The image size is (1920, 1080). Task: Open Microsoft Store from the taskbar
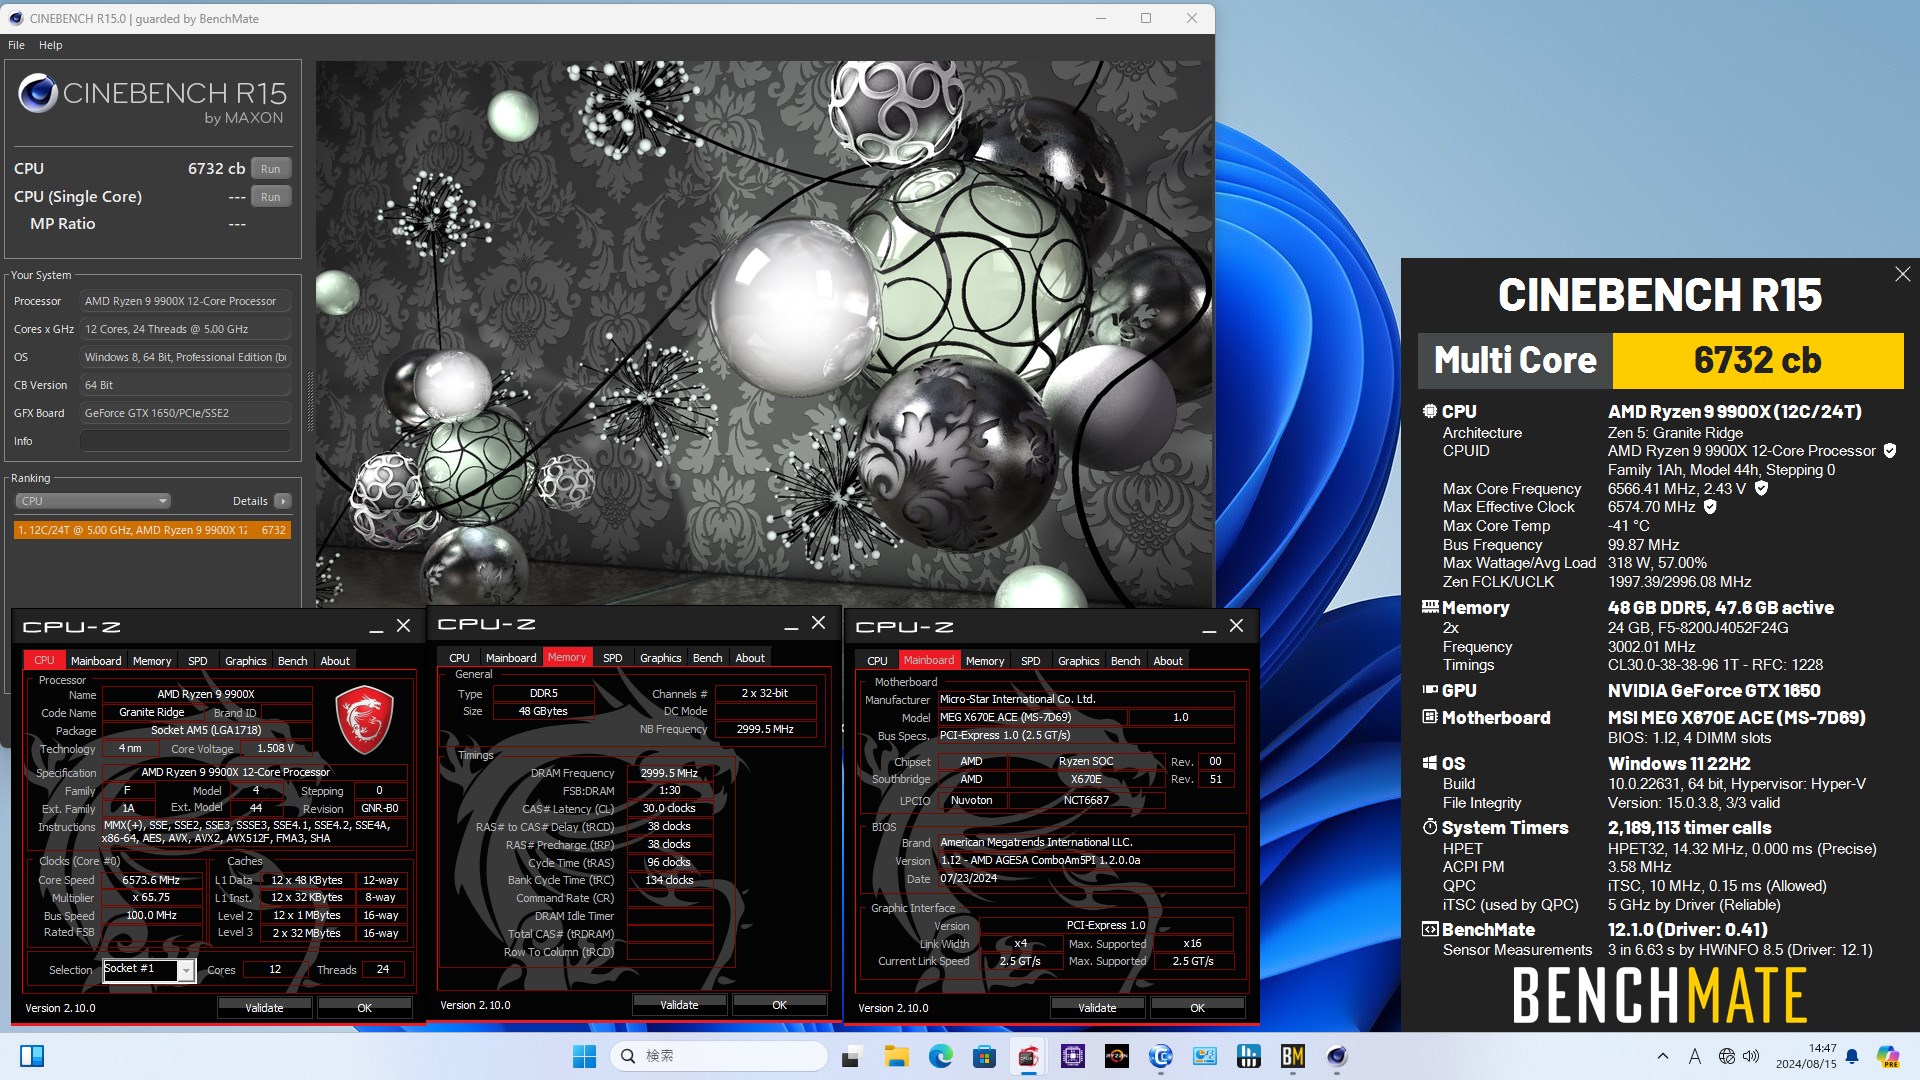(984, 1056)
